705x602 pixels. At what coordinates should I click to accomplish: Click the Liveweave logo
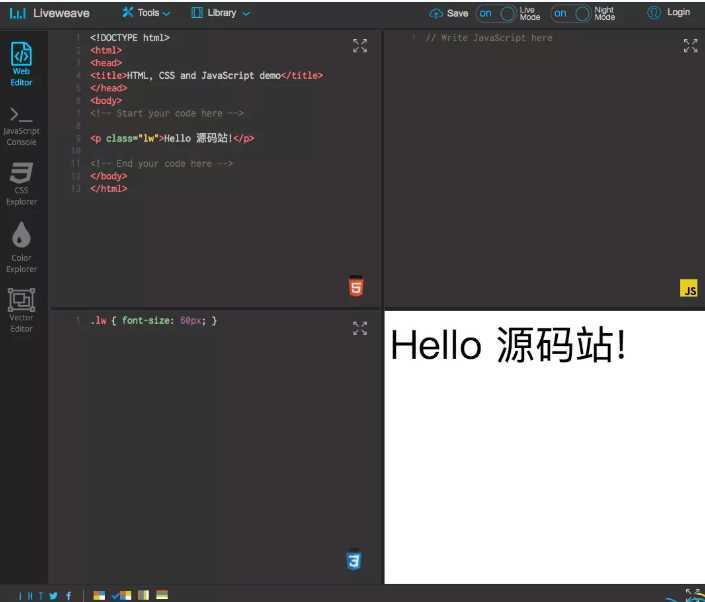[49, 13]
